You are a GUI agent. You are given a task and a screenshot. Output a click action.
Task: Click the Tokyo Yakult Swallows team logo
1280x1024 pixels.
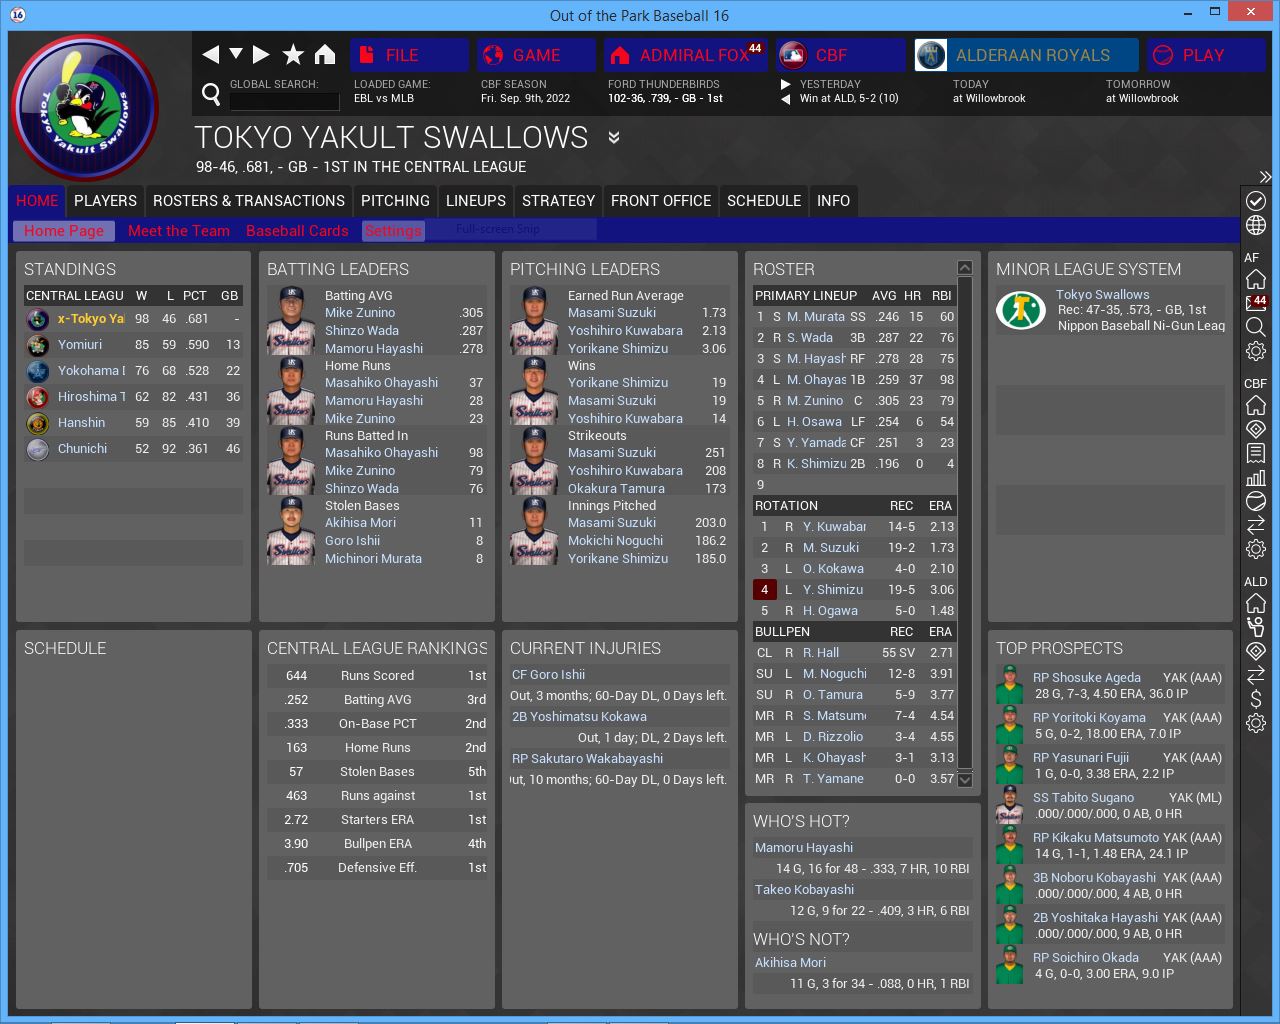coord(84,108)
